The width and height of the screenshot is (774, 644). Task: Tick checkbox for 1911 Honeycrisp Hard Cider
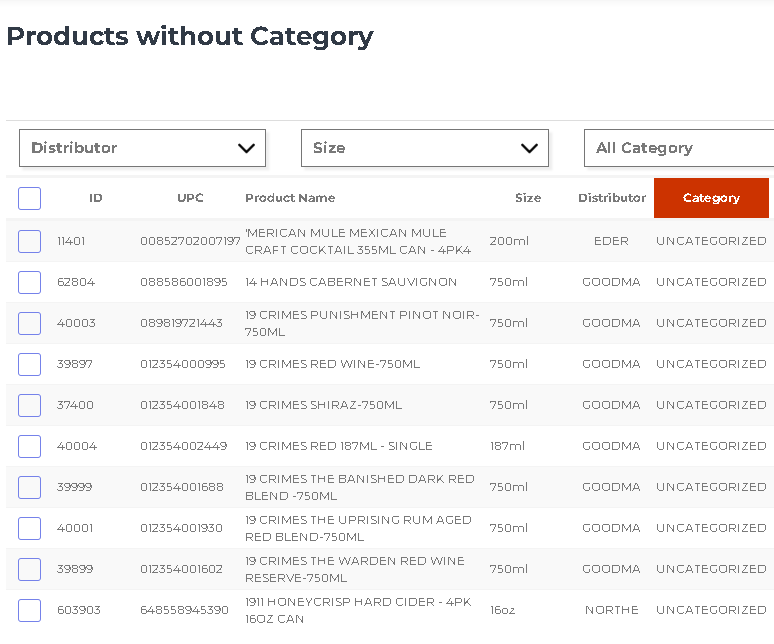[30, 610]
